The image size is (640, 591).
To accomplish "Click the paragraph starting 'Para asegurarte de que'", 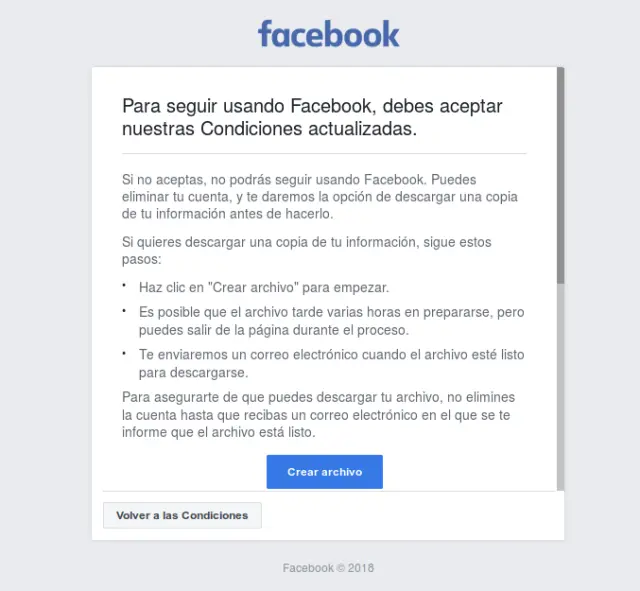I will (x=318, y=415).
